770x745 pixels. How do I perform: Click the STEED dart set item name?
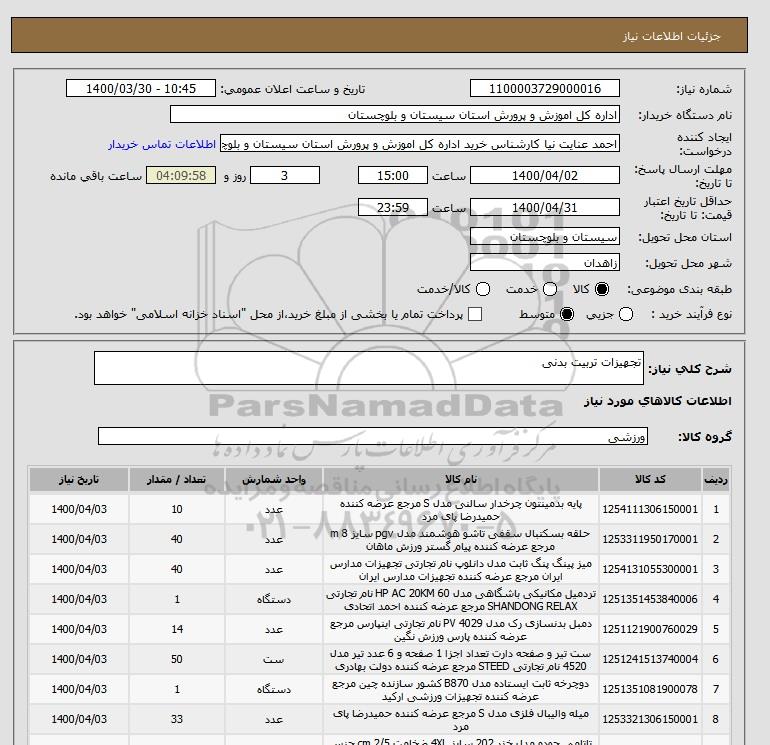point(461,660)
